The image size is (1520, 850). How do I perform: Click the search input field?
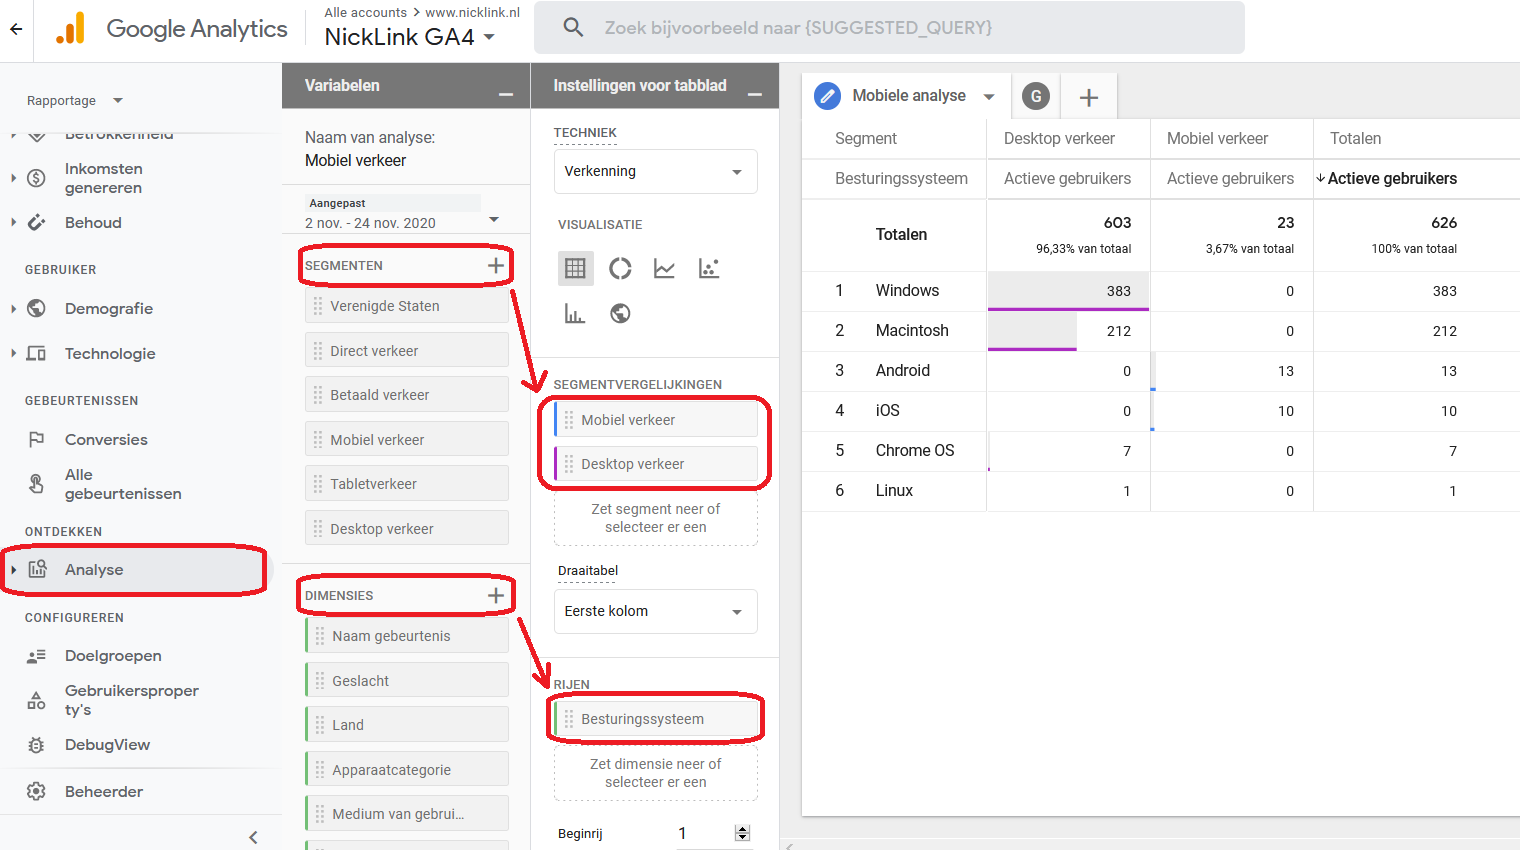point(890,28)
